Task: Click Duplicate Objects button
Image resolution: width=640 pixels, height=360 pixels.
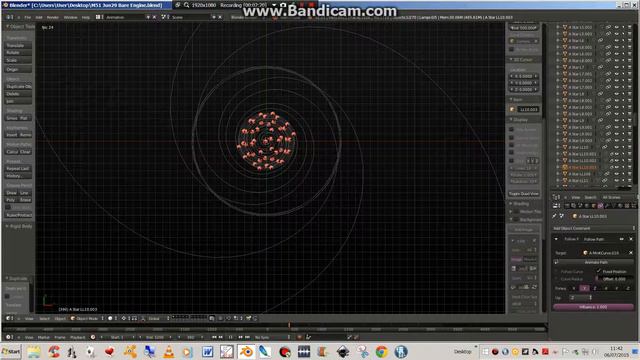Action: 18,87
